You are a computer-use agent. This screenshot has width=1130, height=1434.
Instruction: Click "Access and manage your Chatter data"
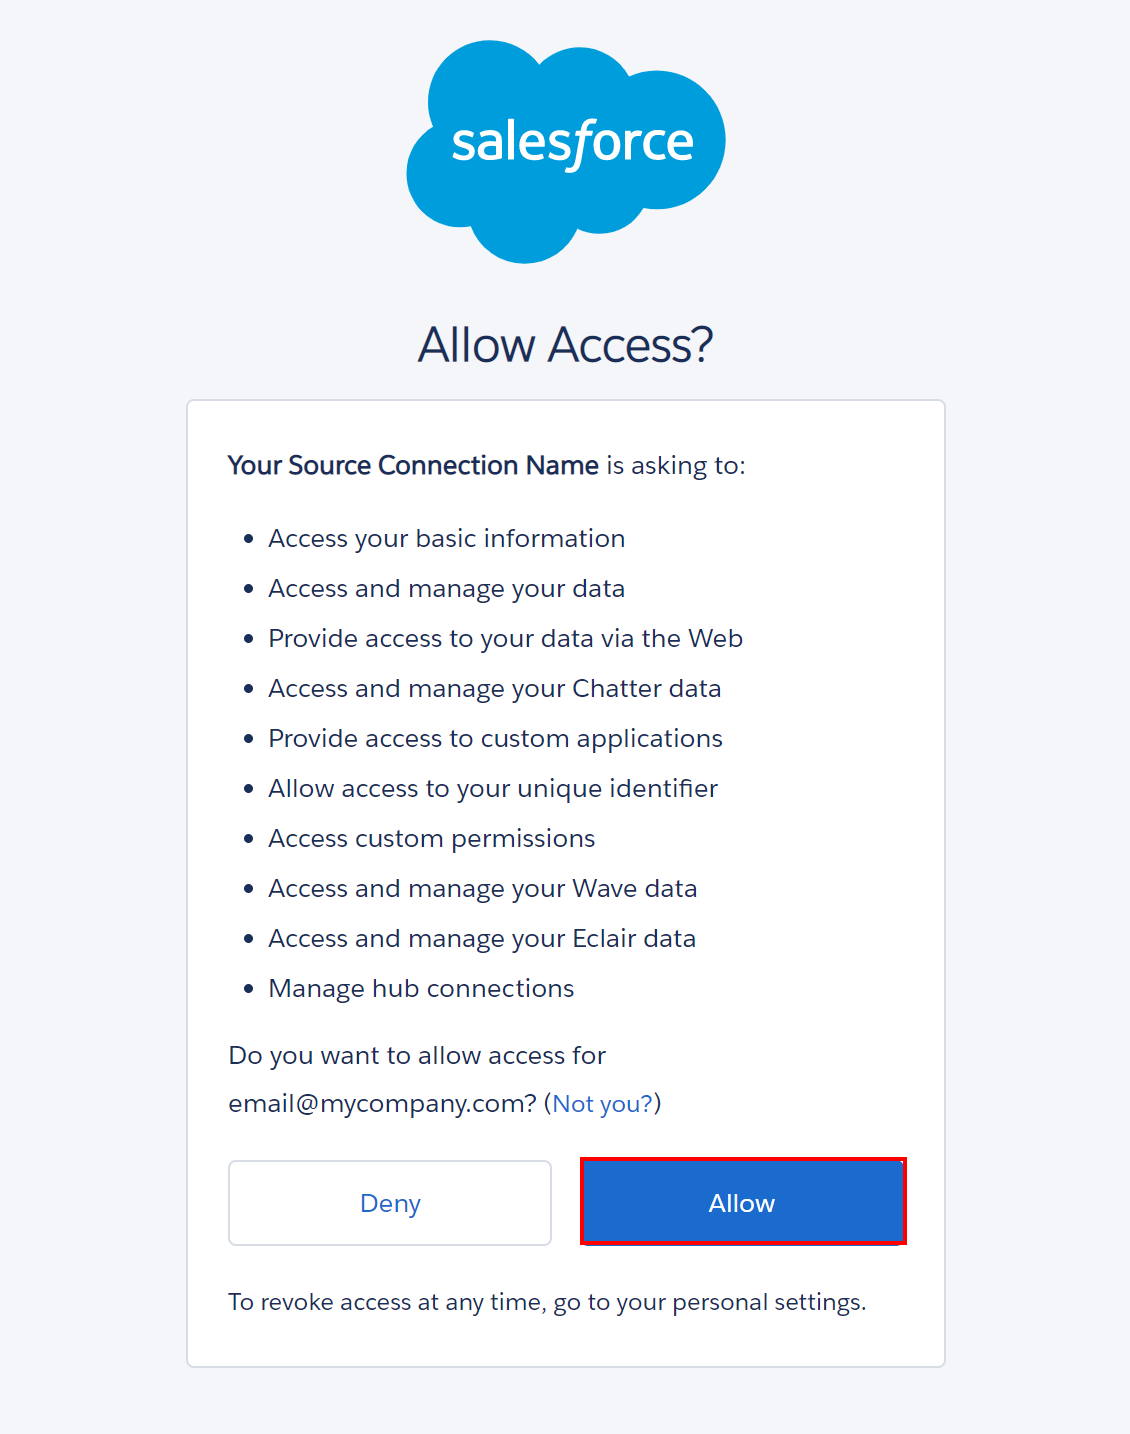pyautogui.click(x=494, y=689)
